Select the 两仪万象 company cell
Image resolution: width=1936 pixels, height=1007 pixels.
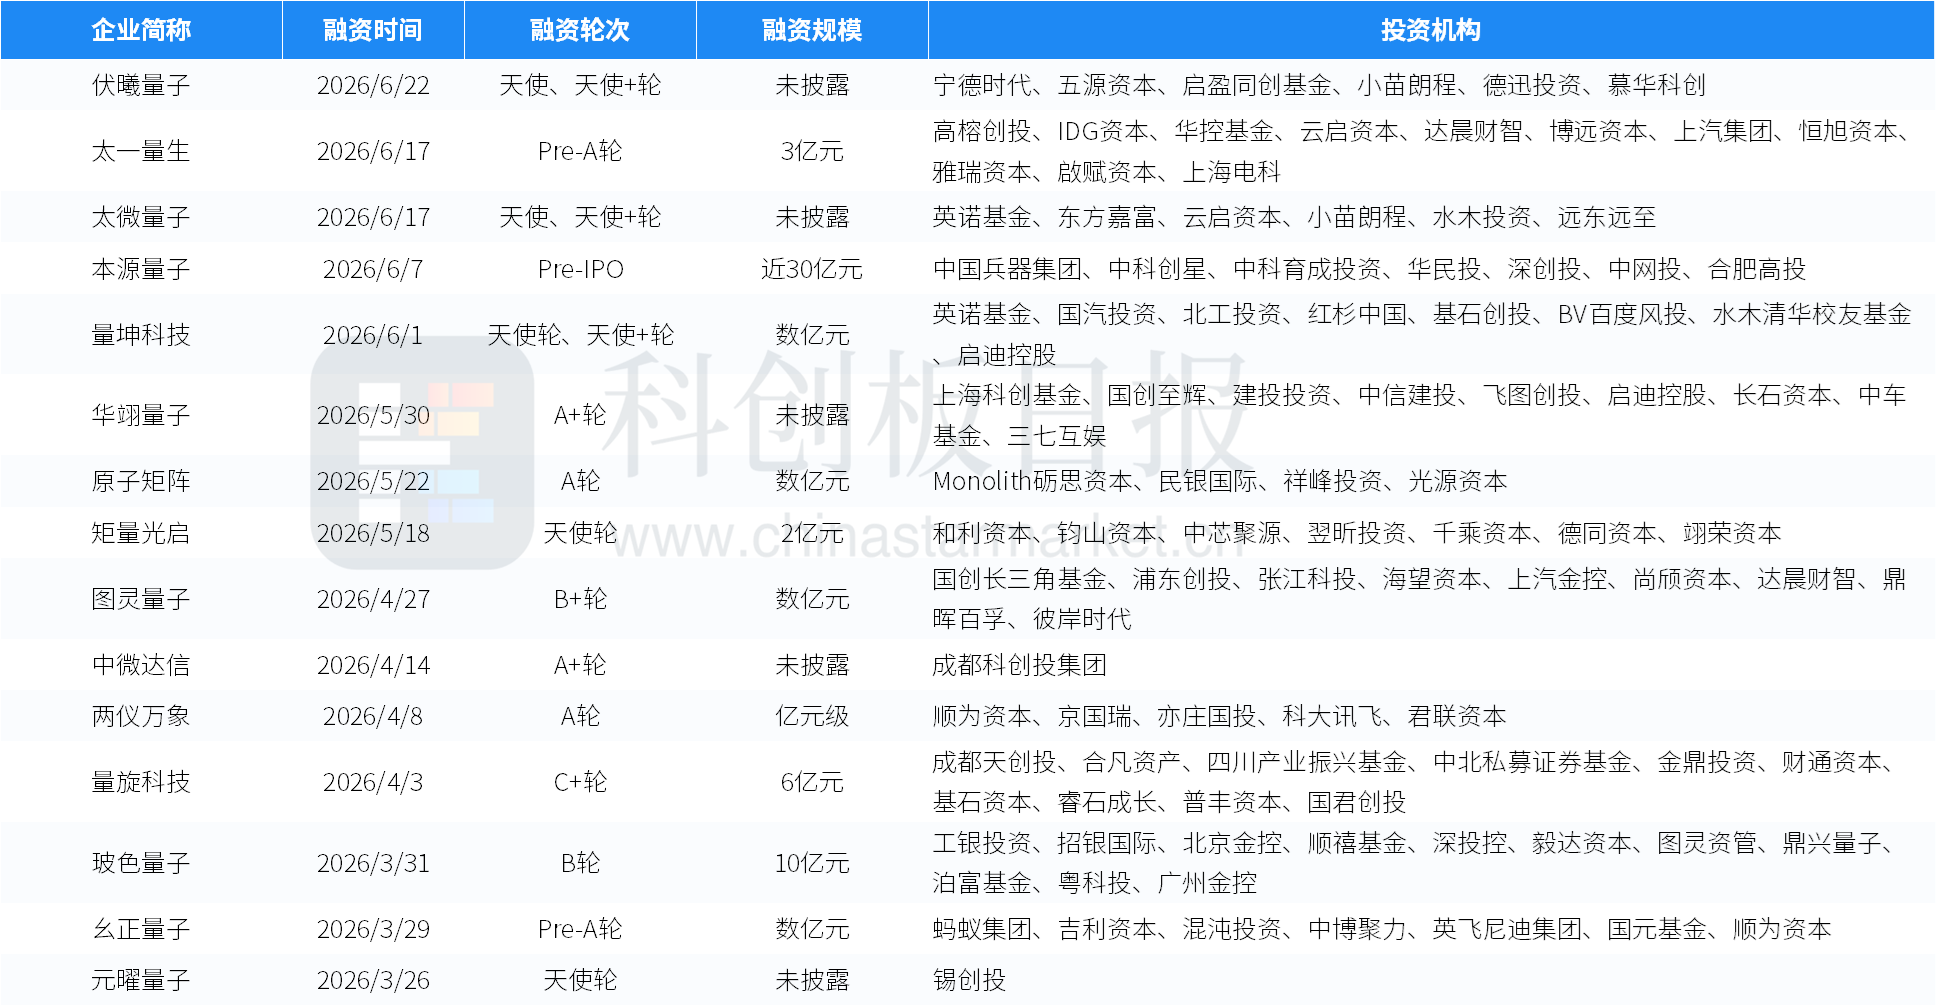pos(141,716)
